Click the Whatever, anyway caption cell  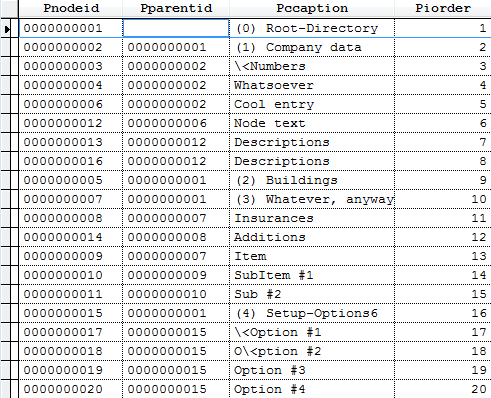pos(312,199)
